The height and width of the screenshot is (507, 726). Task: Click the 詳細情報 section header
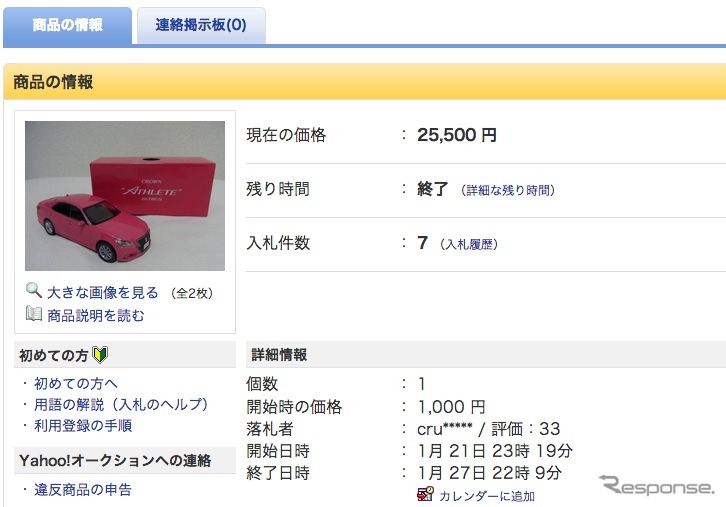(486, 355)
